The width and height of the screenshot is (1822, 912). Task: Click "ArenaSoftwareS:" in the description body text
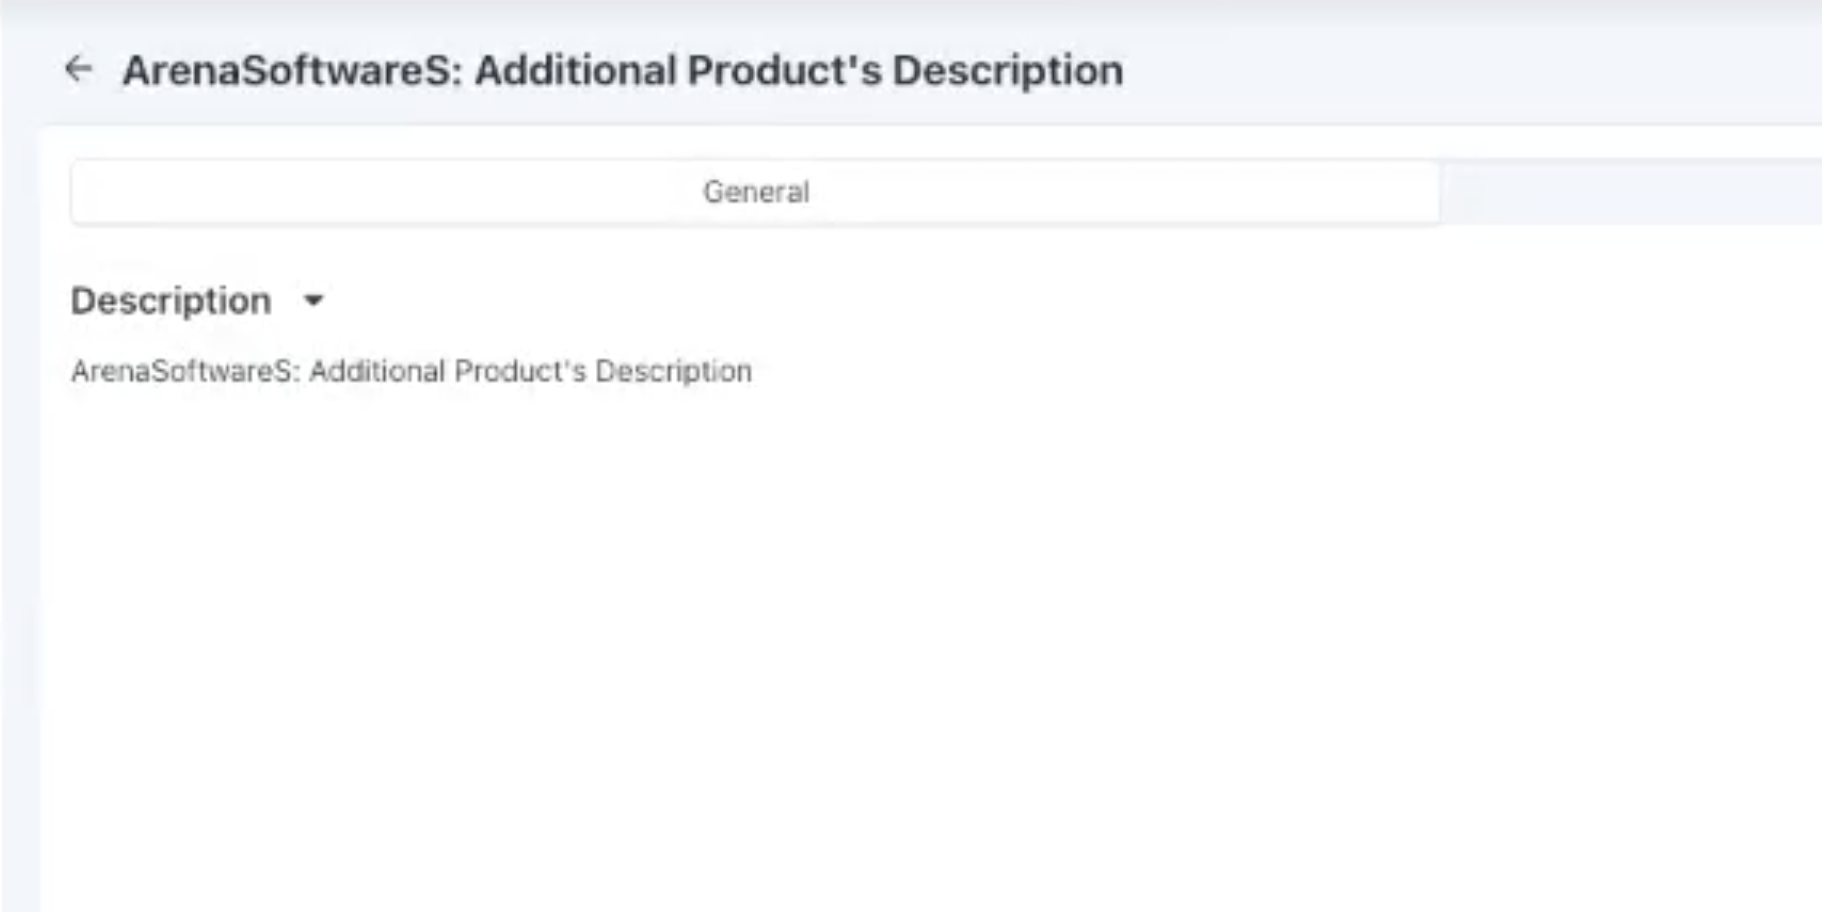(185, 371)
